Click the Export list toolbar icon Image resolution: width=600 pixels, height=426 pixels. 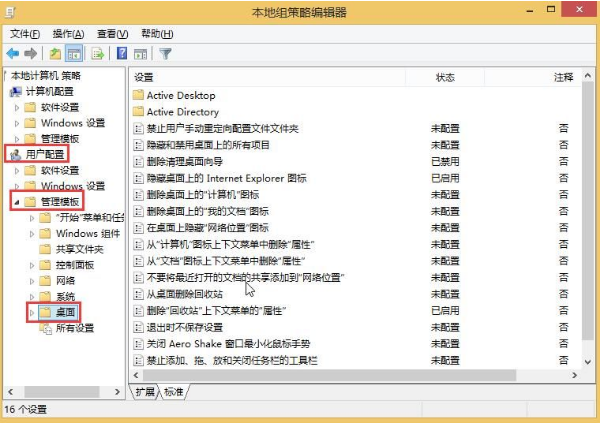coord(98,54)
